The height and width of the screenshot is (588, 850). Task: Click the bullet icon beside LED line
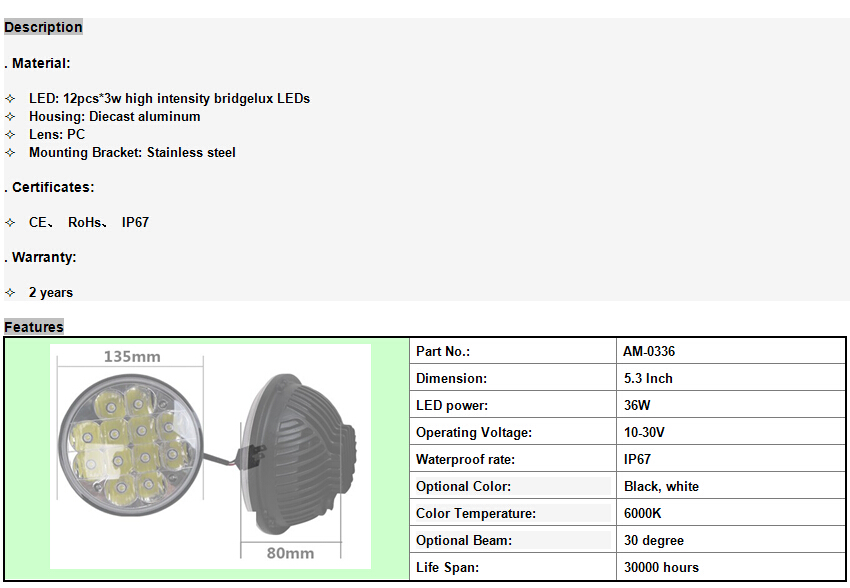tap(10, 99)
